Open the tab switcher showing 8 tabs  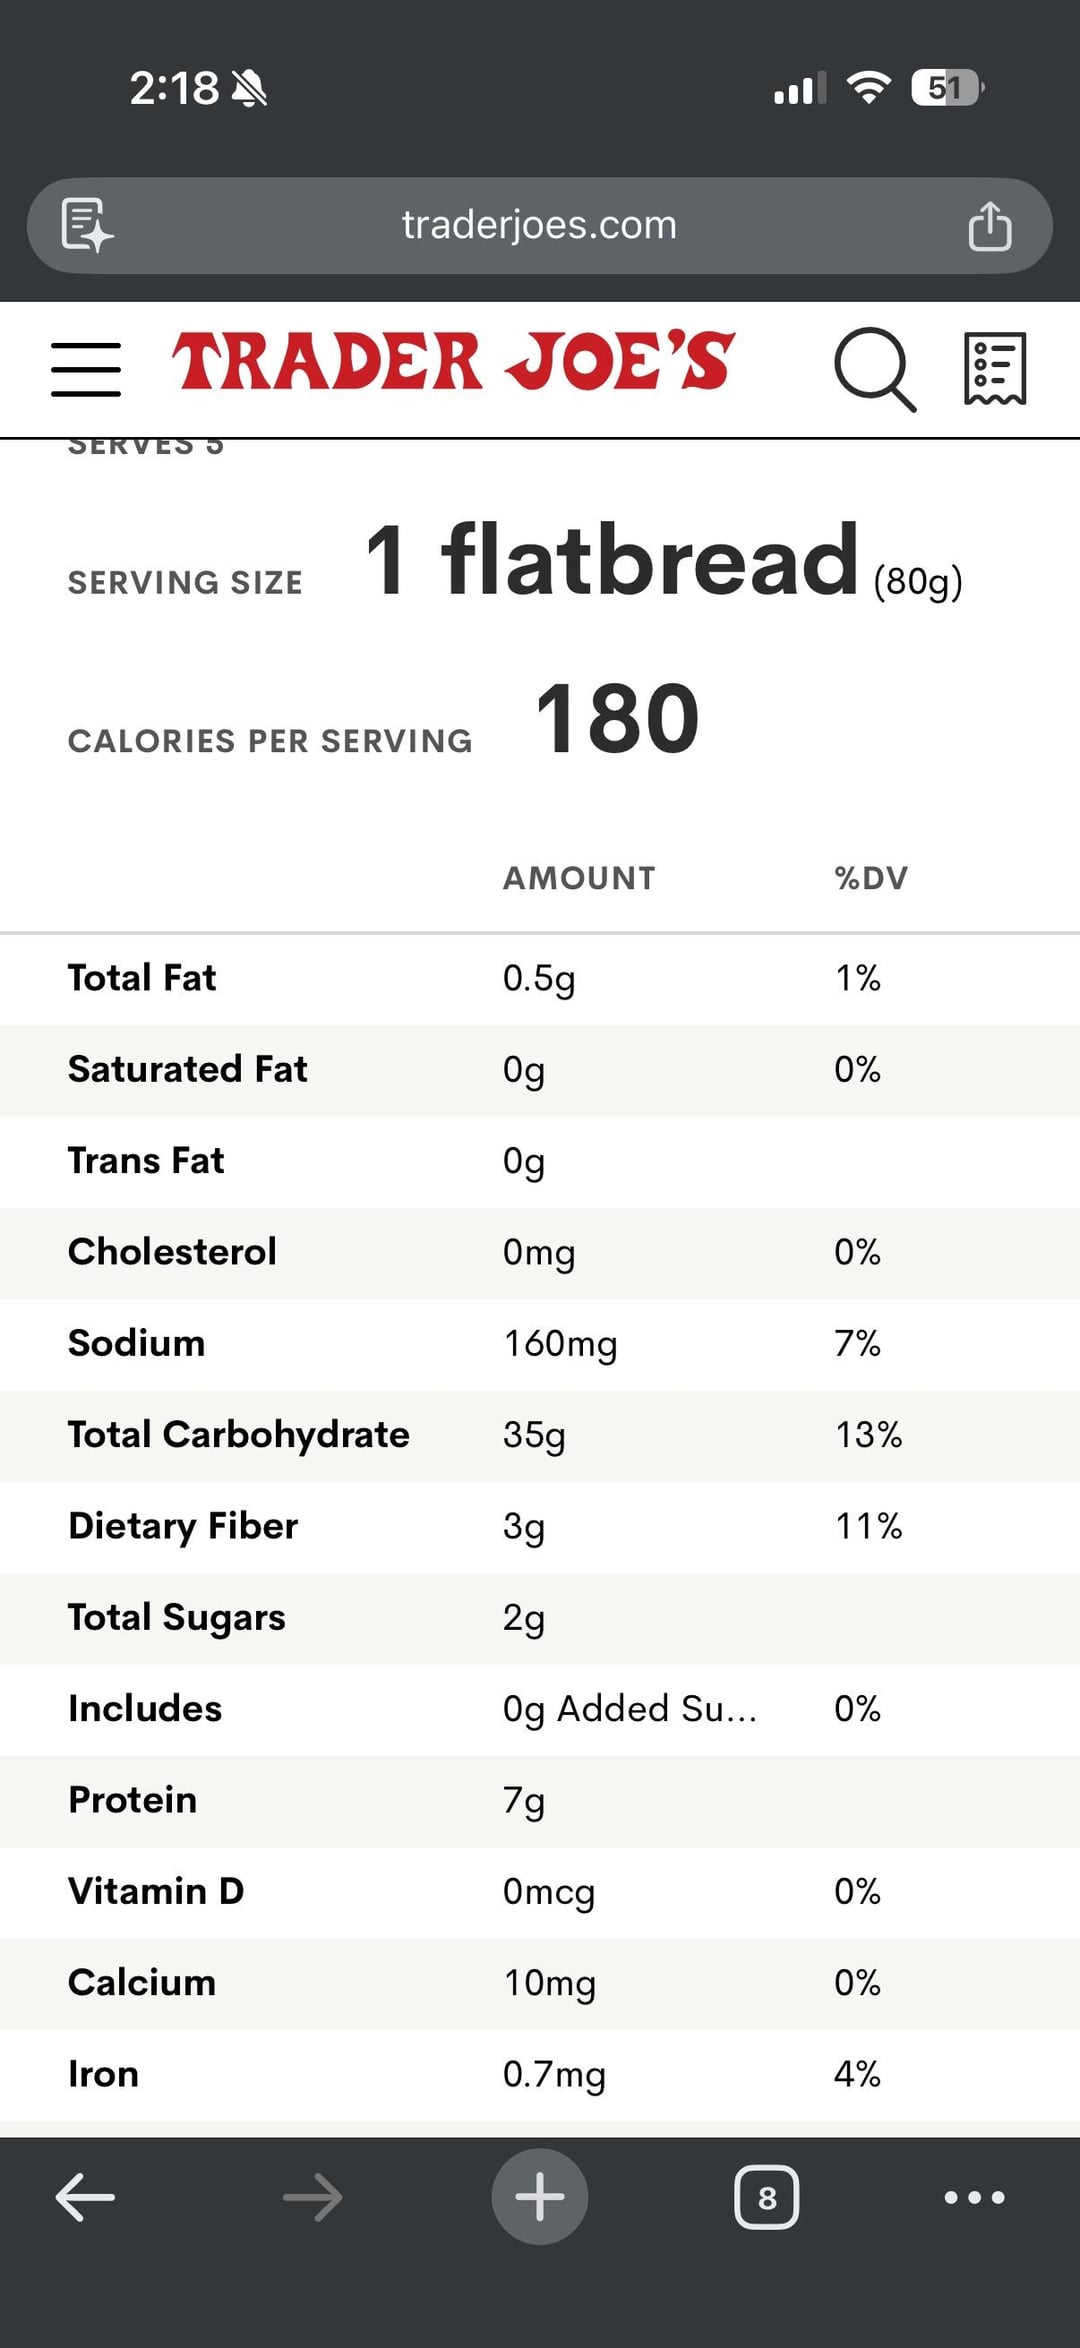click(x=766, y=2197)
